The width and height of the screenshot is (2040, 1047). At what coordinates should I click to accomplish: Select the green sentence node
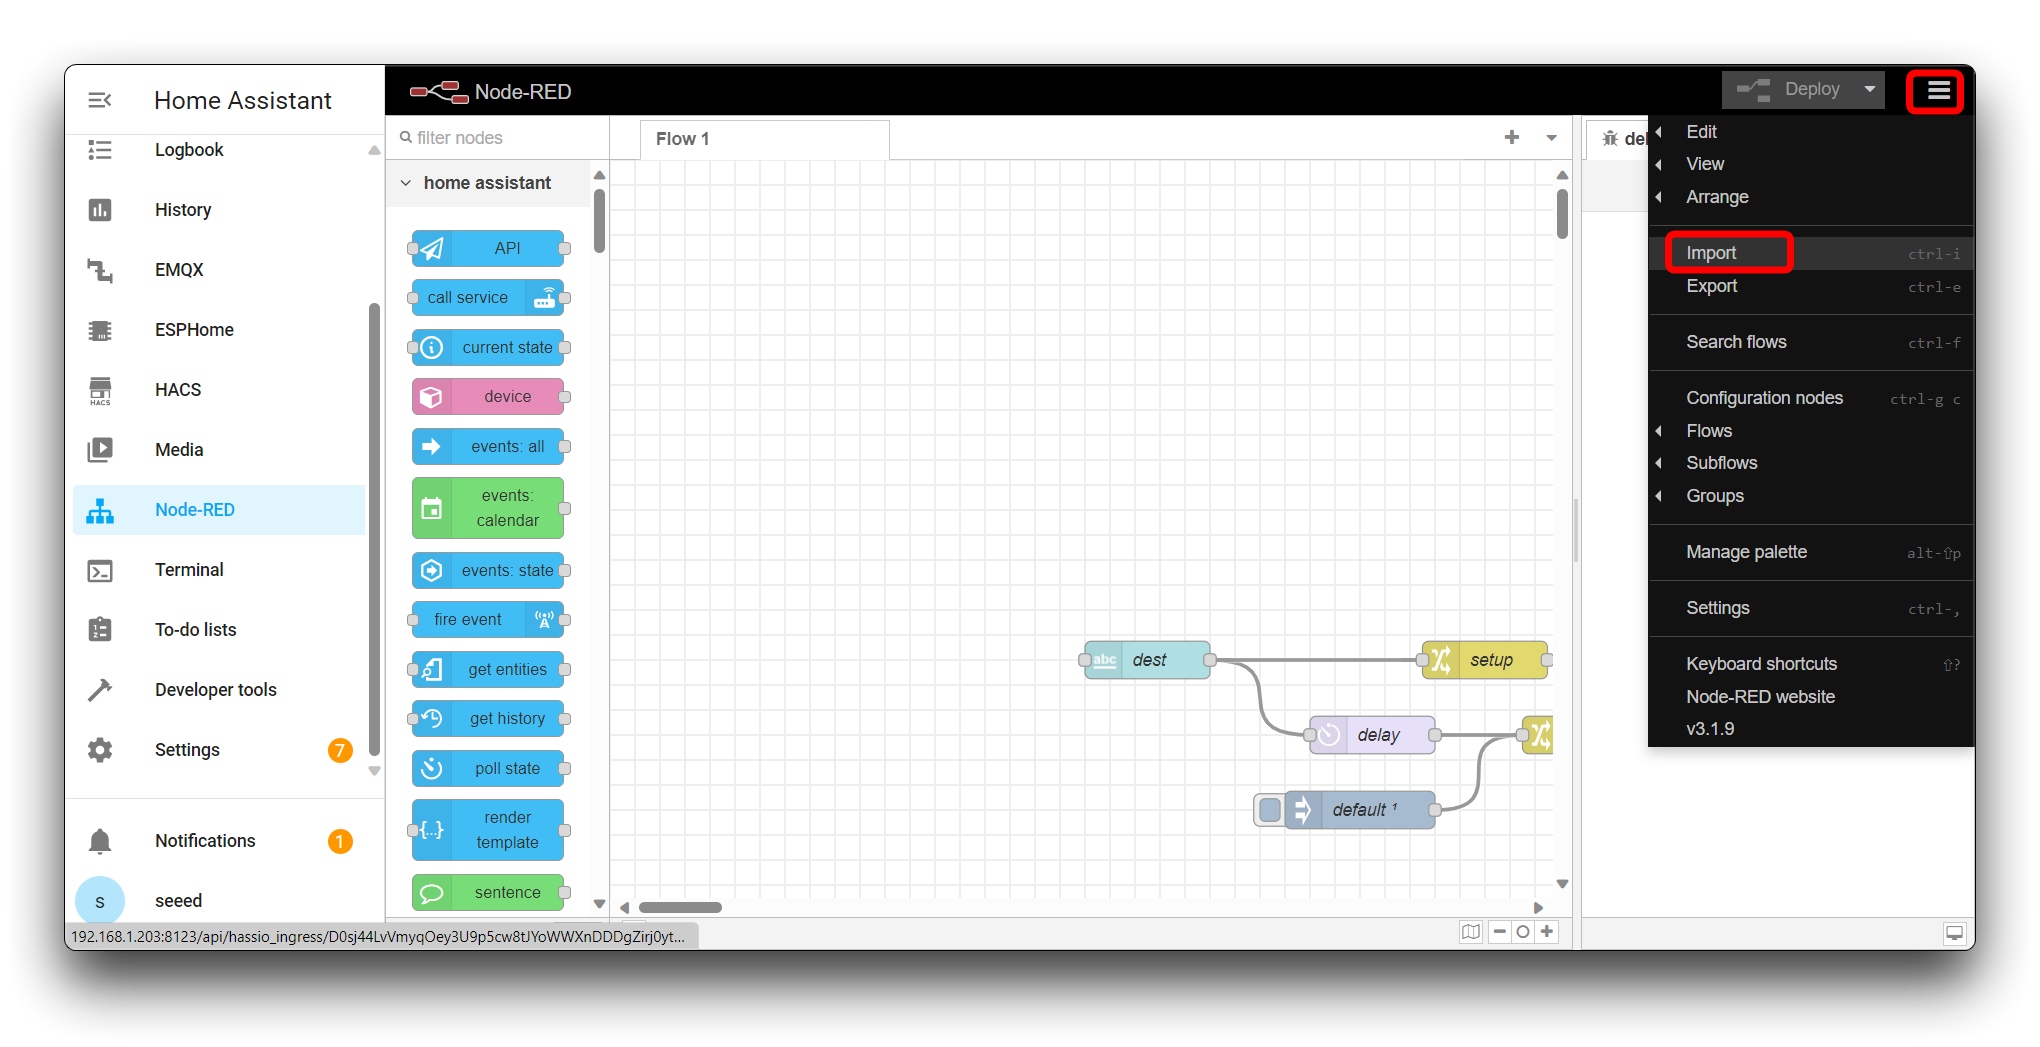pyautogui.click(x=488, y=892)
